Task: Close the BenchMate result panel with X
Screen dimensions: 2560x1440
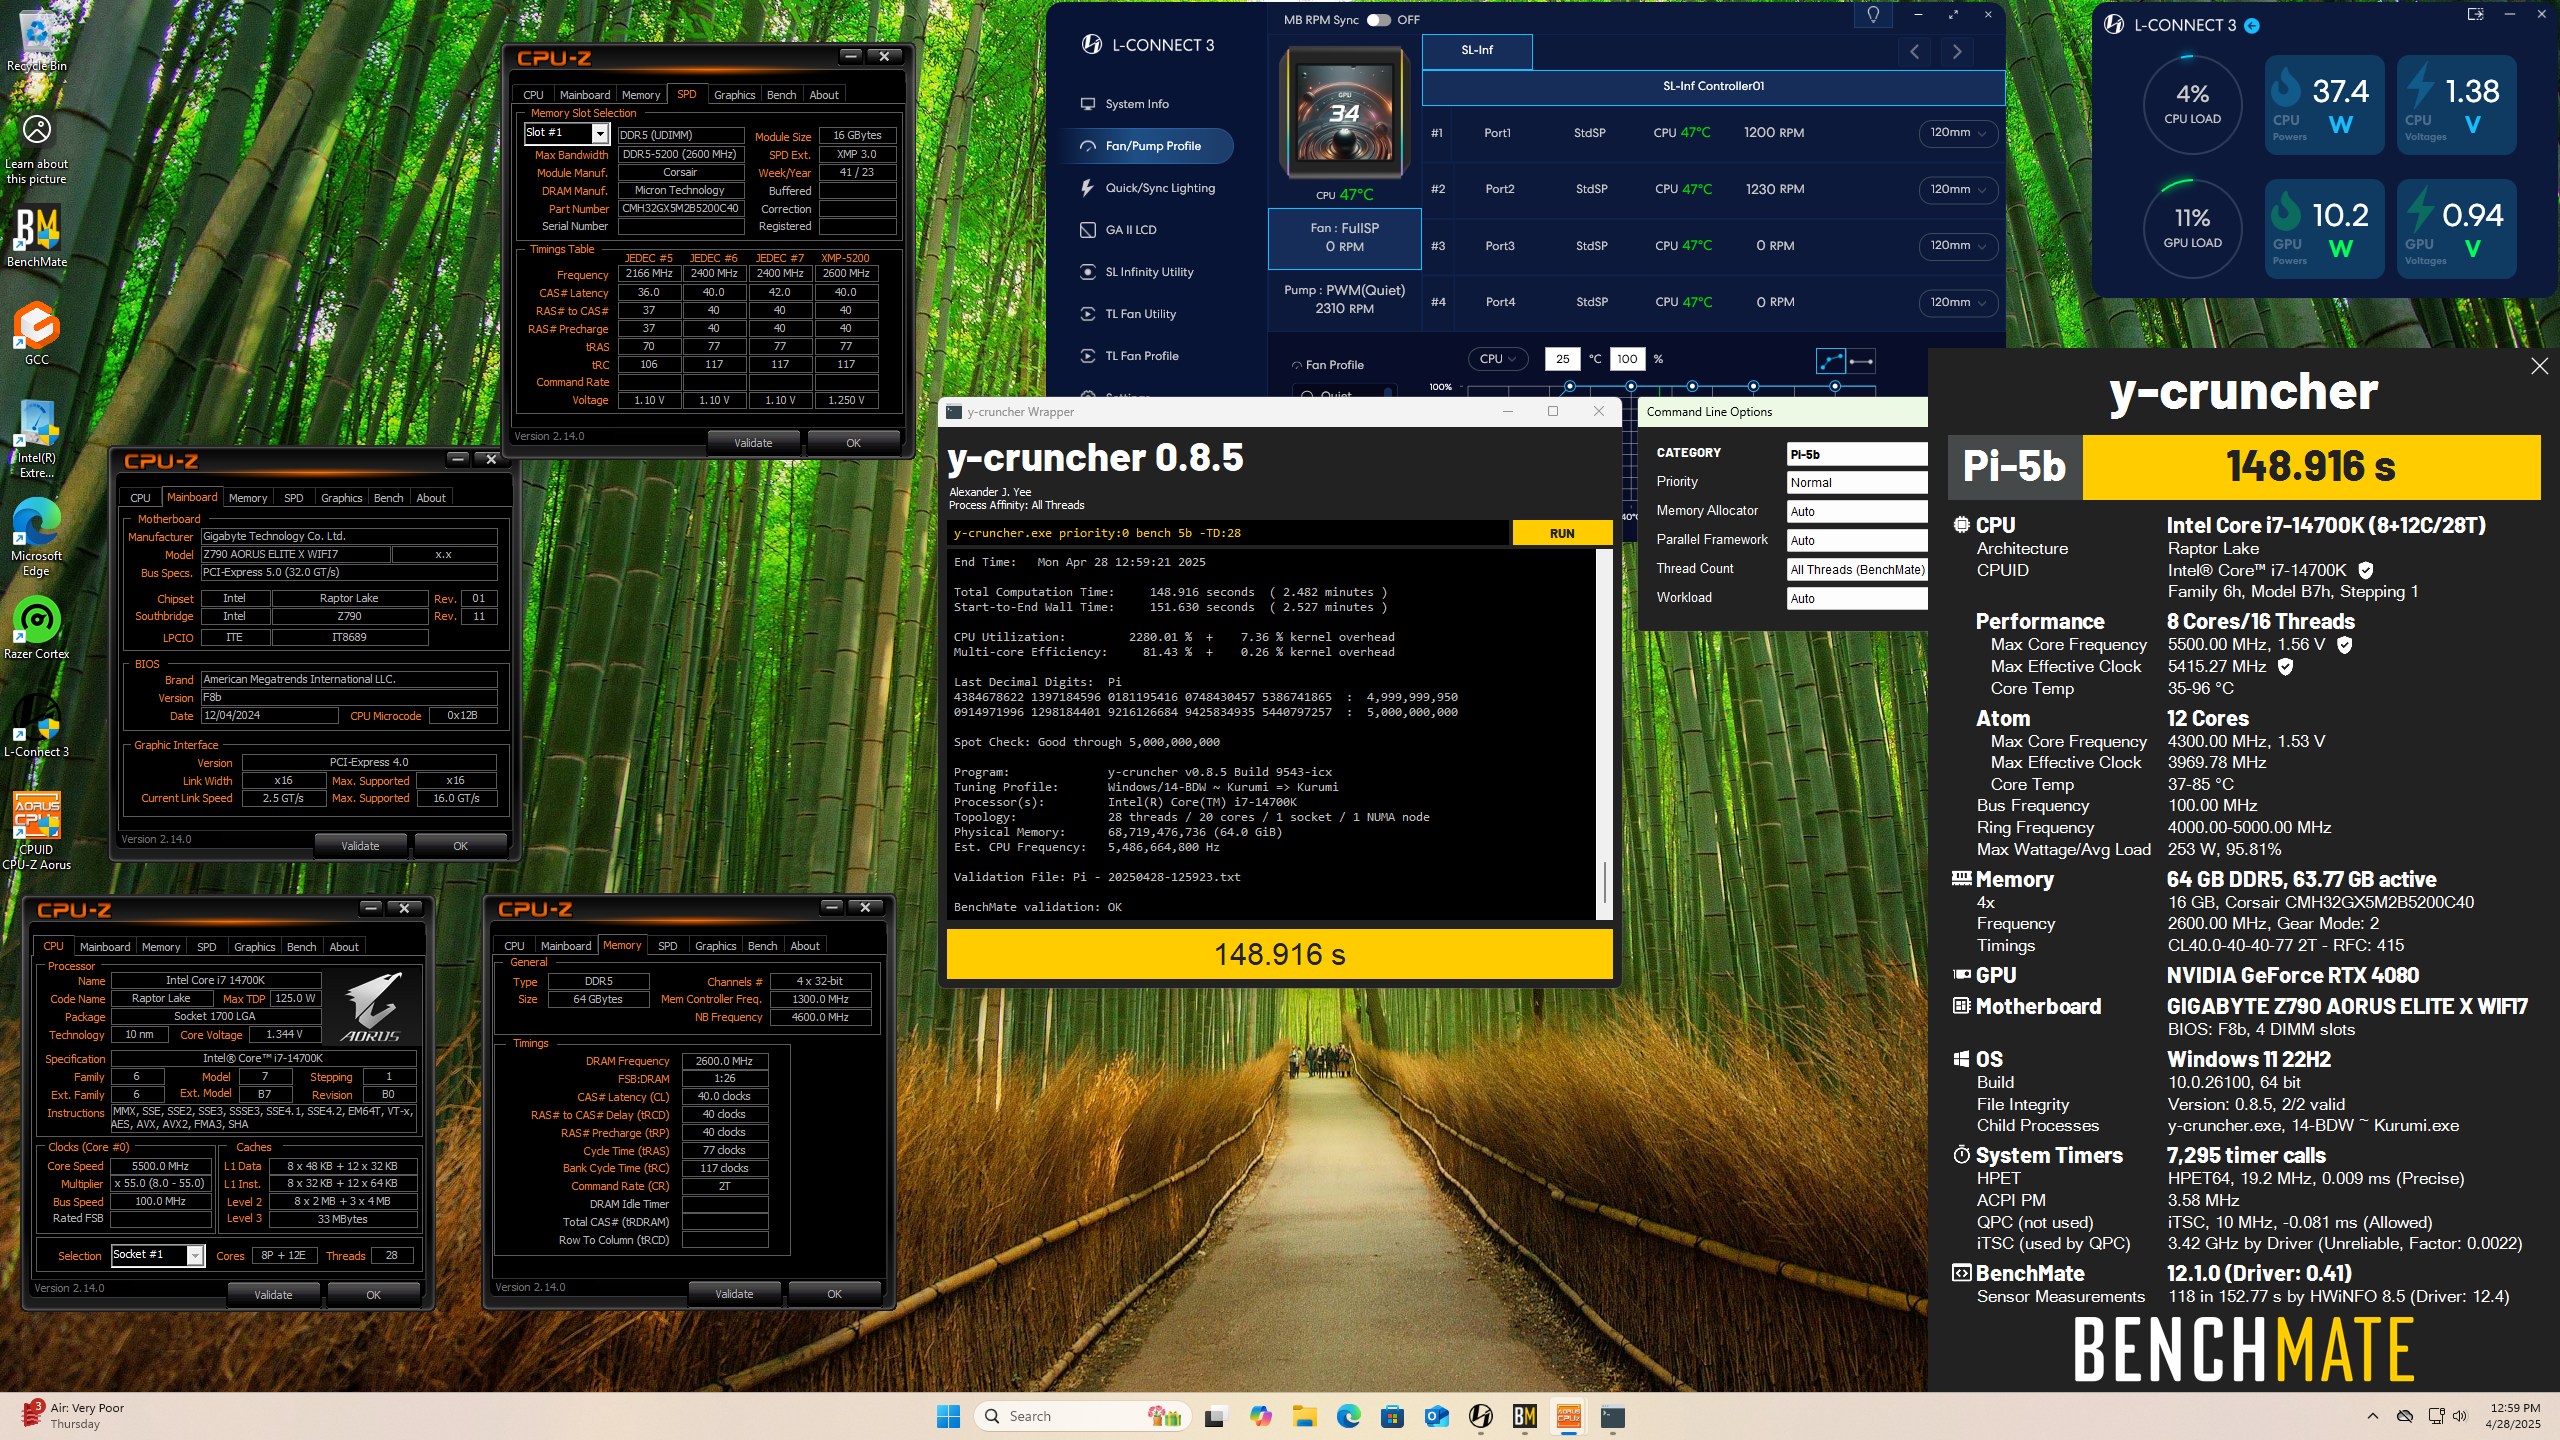Action: click(x=2539, y=367)
